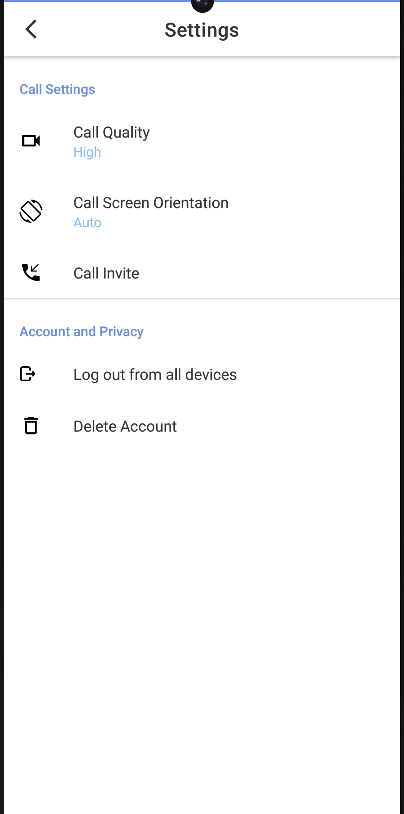404x814 pixels.
Task: Tap the Call Quality label text
Action: pyautogui.click(x=112, y=133)
